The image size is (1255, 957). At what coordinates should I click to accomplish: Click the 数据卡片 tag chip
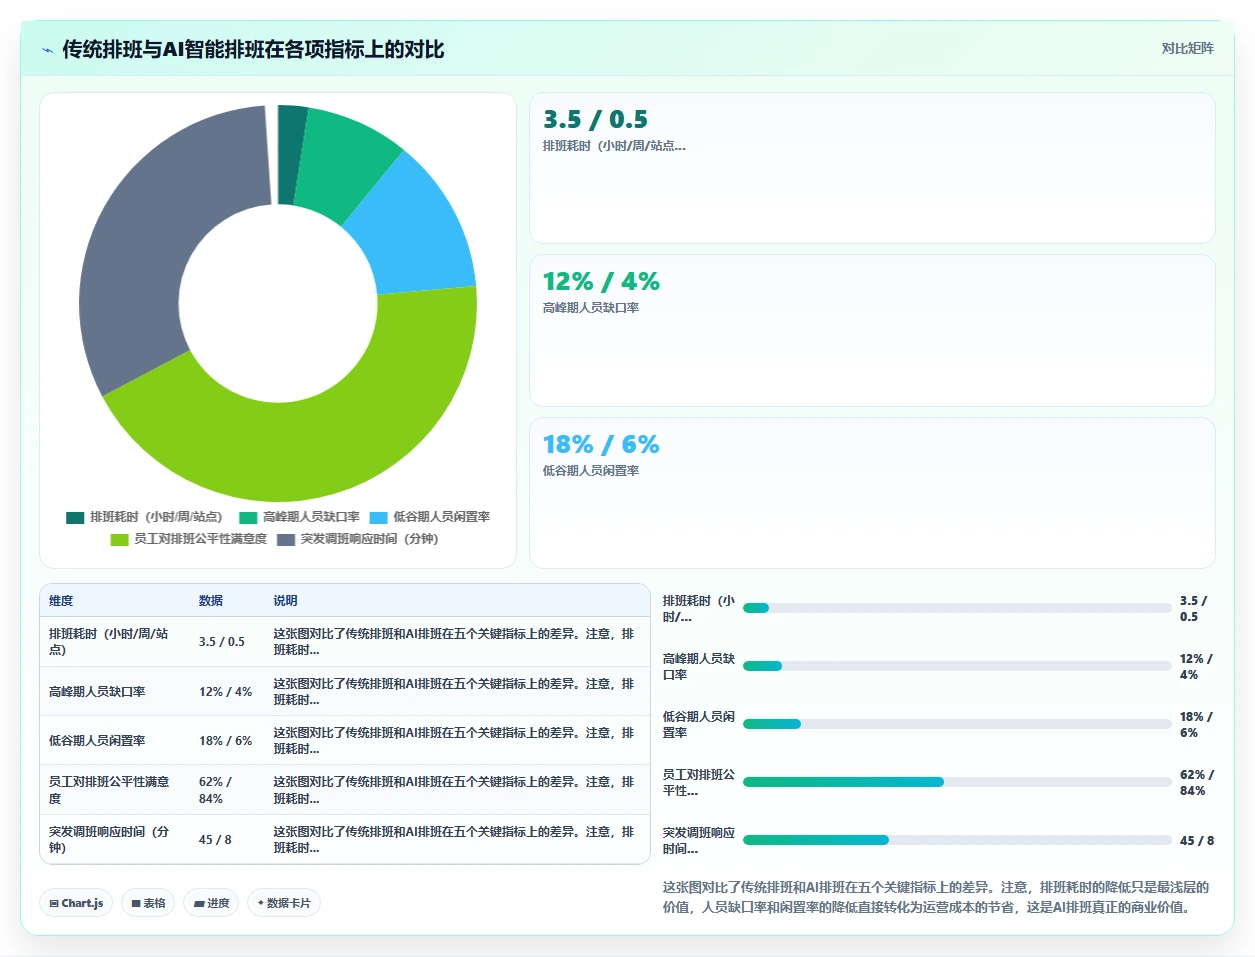(x=284, y=903)
